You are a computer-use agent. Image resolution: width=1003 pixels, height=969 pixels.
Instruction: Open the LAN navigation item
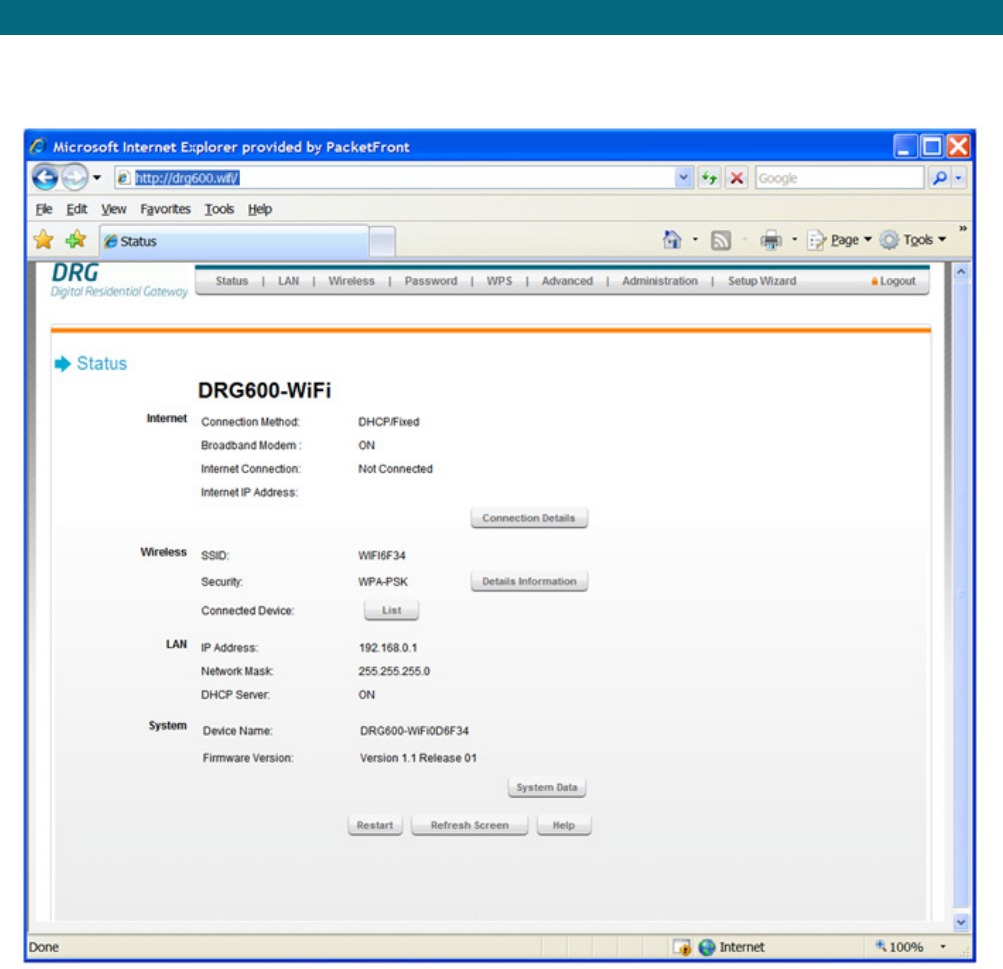click(288, 281)
